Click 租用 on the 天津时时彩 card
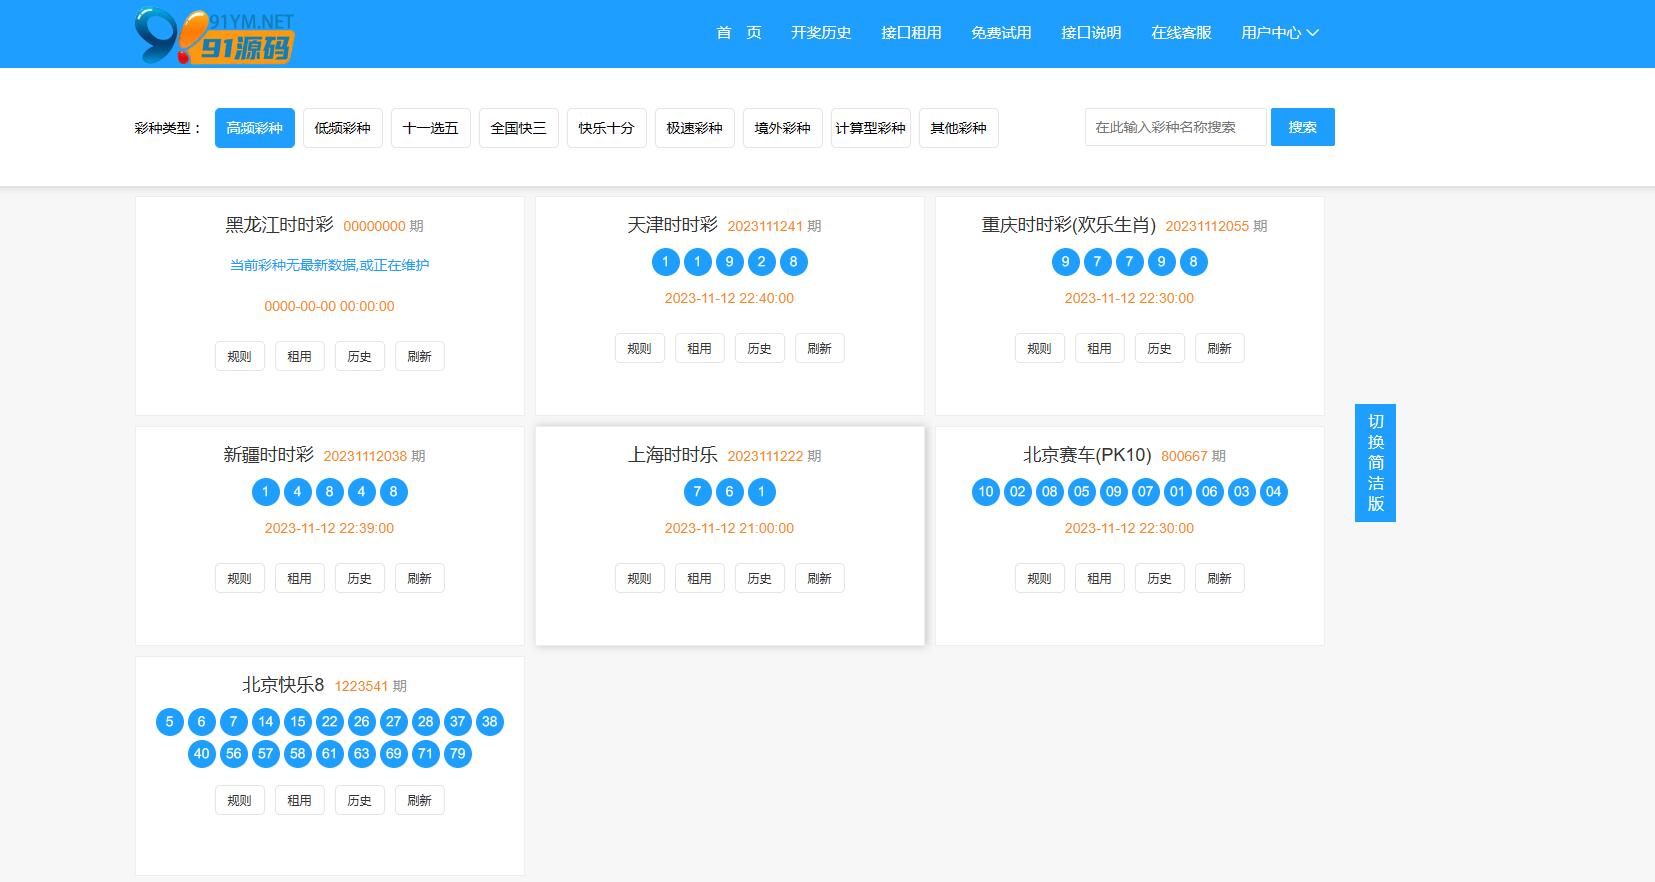The height and width of the screenshot is (882, 1655). pos(700,348)
